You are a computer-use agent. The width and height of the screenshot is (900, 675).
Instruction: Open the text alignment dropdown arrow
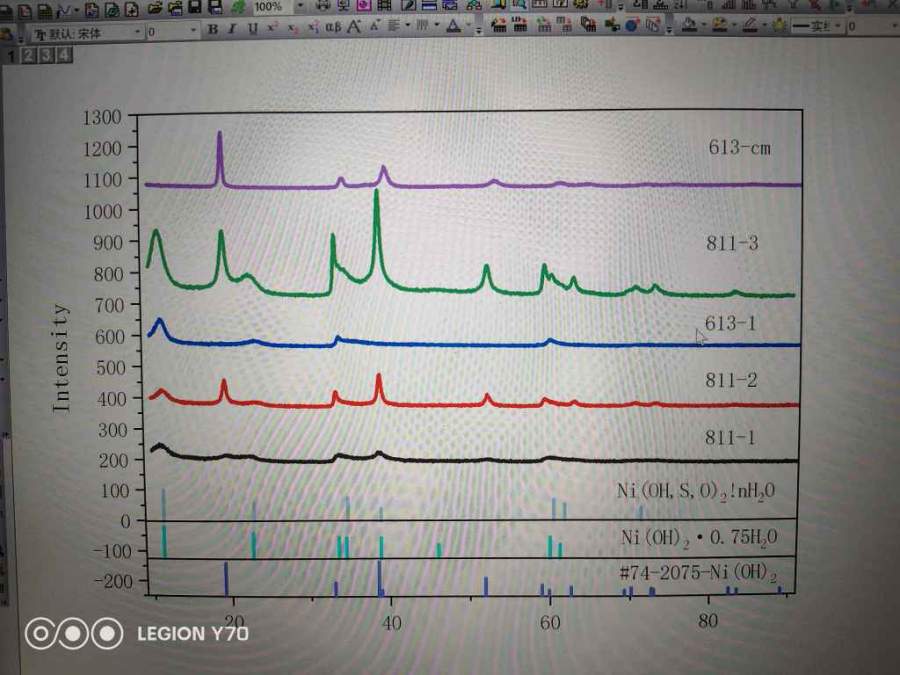[x=408, y=25]
